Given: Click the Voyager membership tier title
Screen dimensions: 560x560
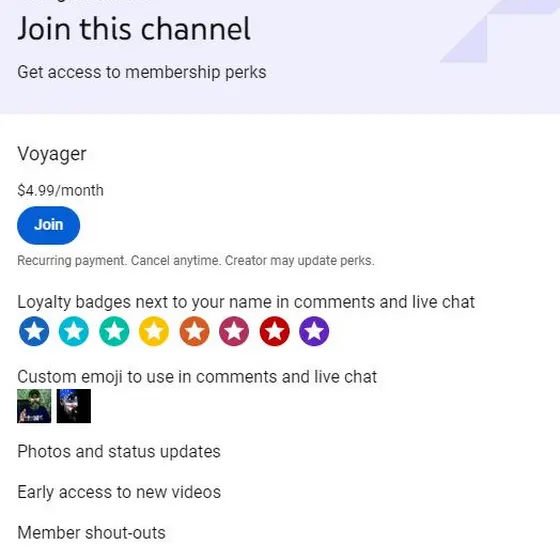Looking at the screenshot, I should tap(52, 154).
